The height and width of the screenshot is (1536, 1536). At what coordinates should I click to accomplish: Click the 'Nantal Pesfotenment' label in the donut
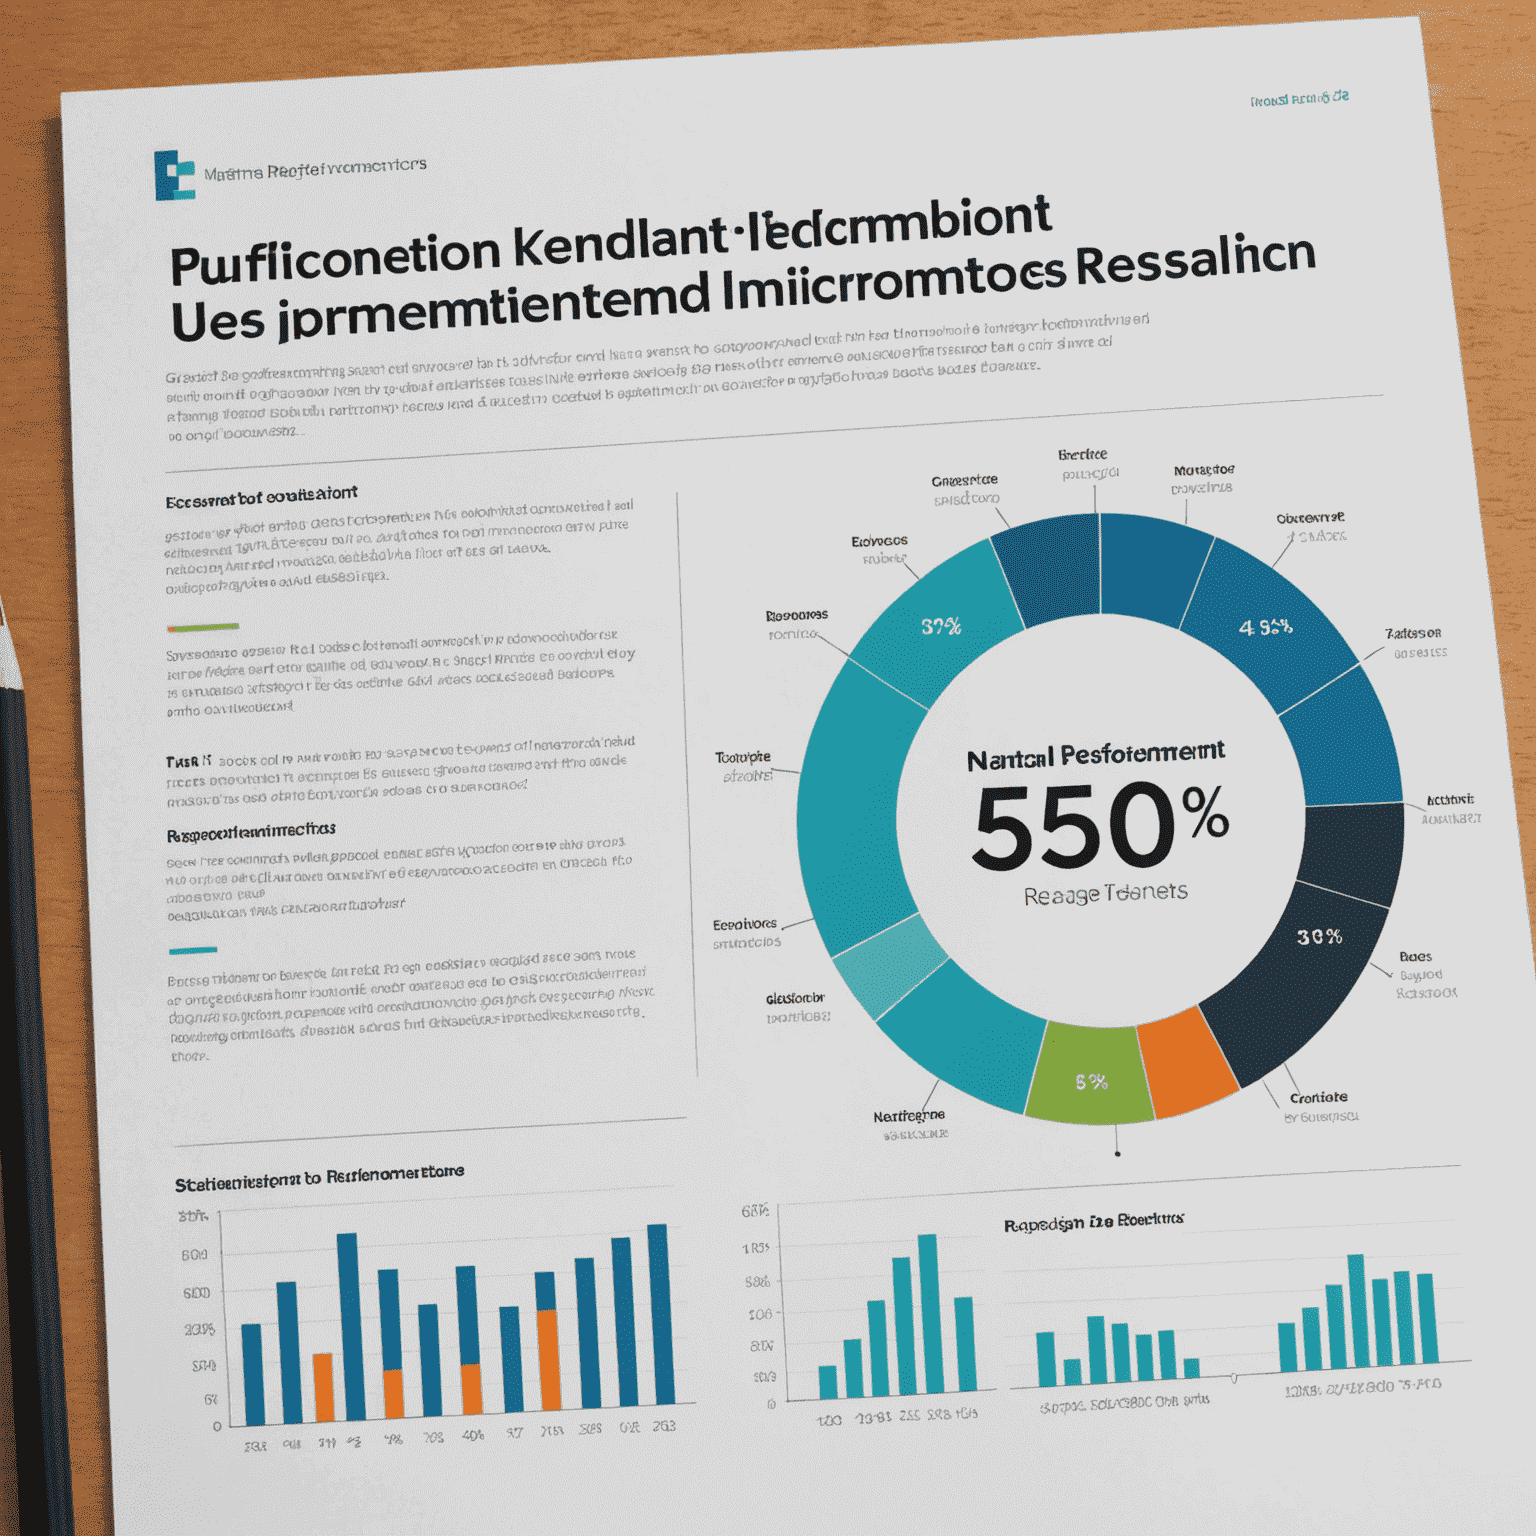[1095, 756]
